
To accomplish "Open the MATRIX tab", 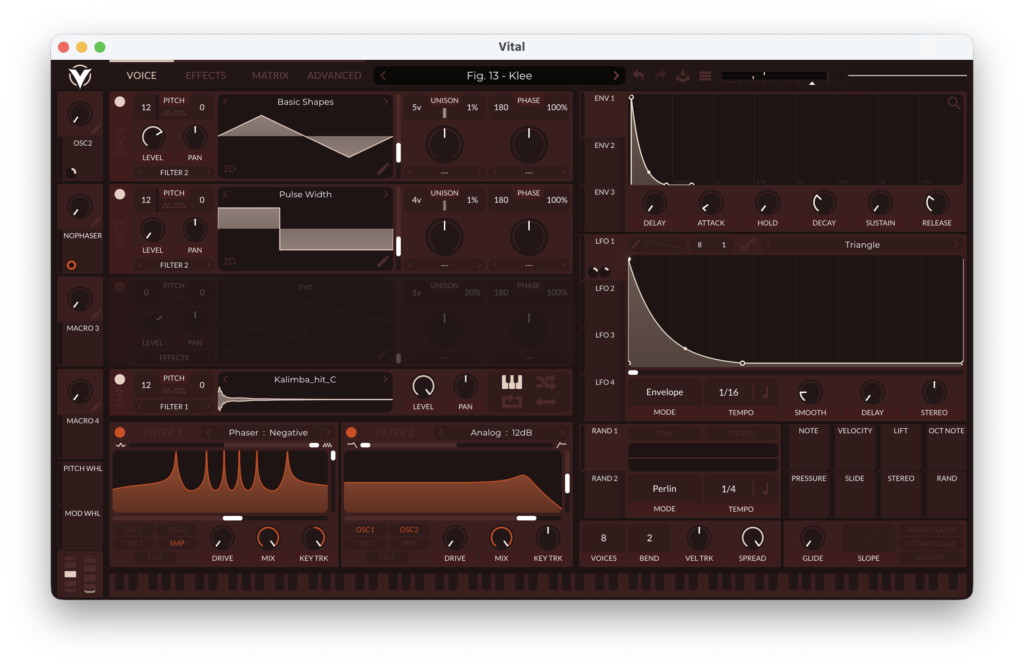I will point(270,76).
